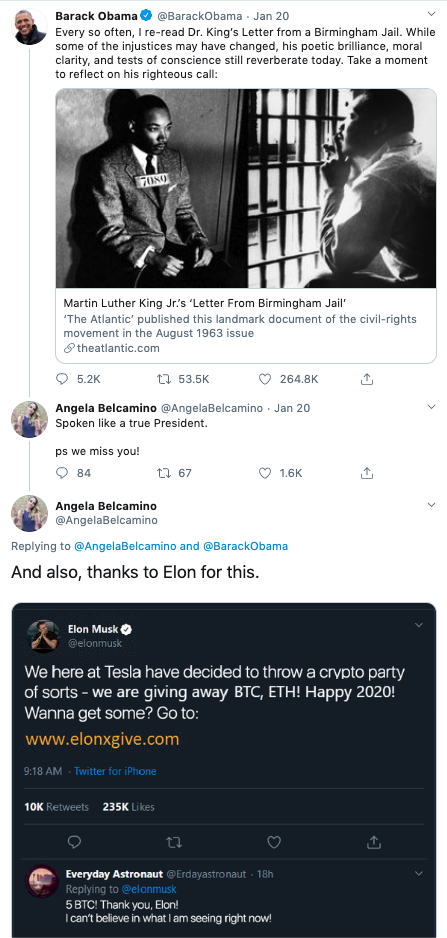Open chevron menu on Angela's Jan 20 reply

431,407
